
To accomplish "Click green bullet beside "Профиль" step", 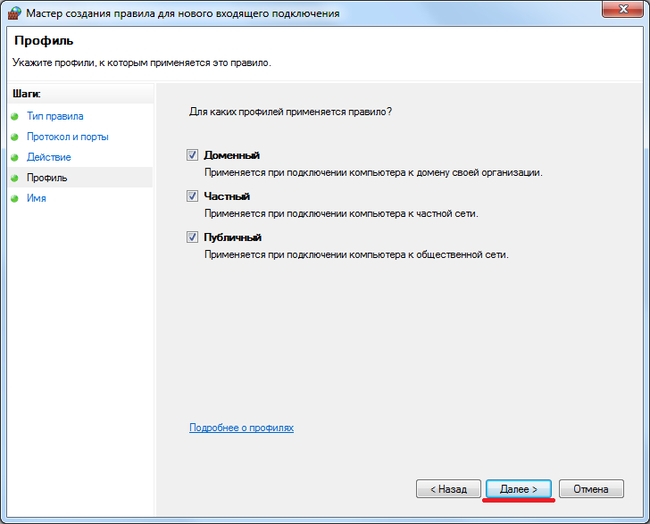I will 15,178.
